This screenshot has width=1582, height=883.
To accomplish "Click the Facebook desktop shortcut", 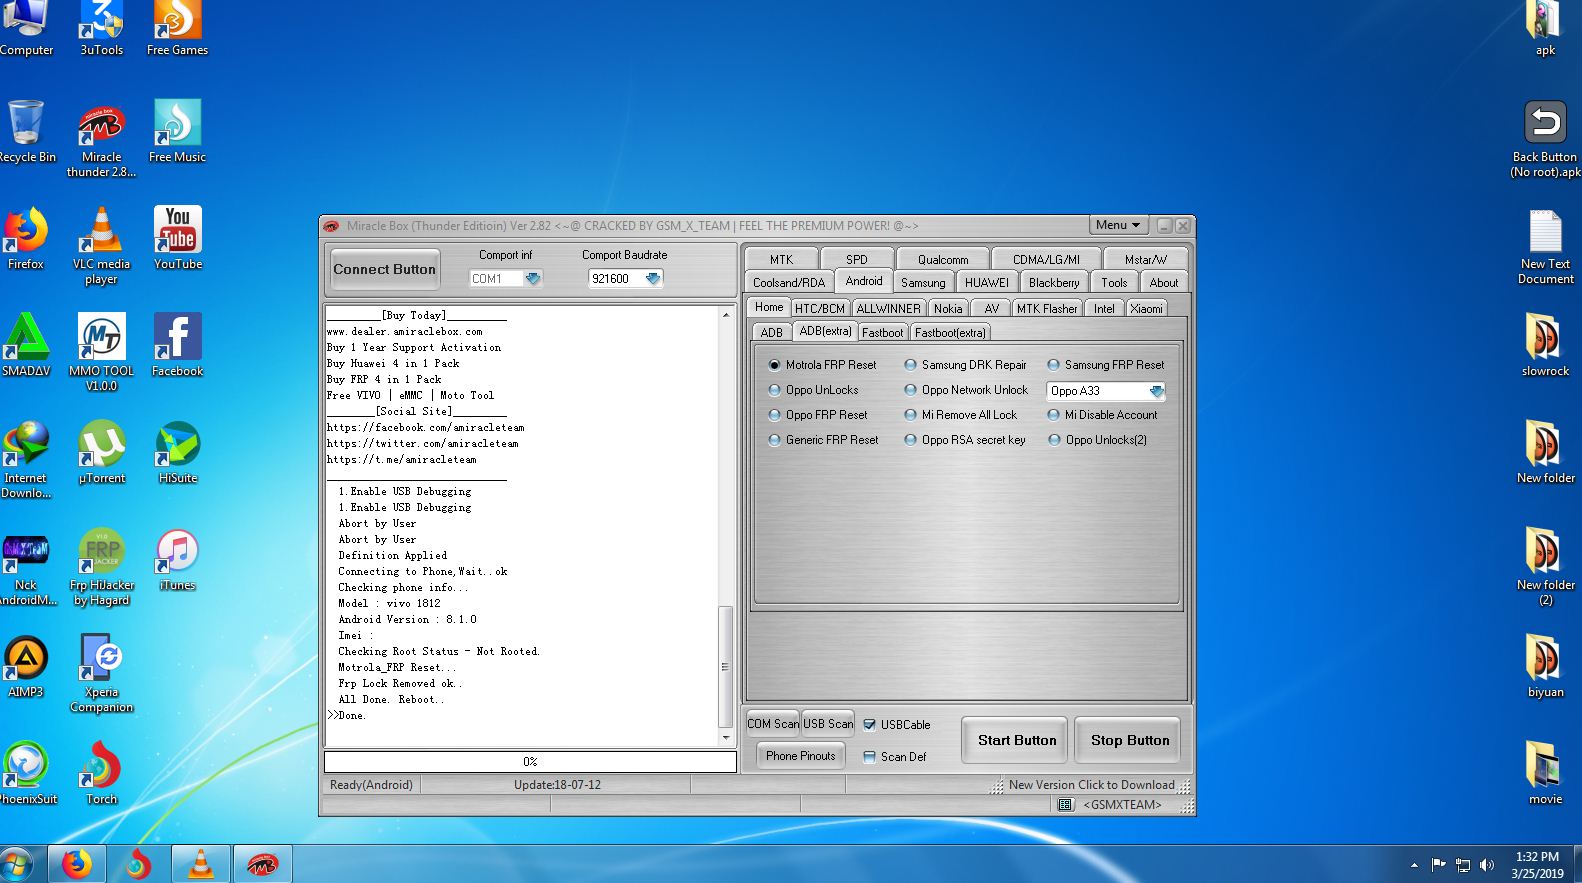I will click(178, 345).
